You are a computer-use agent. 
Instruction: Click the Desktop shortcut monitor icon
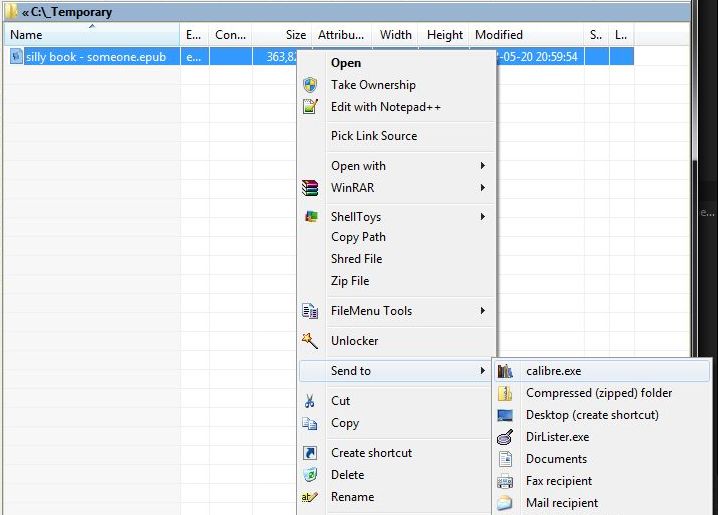tap(505, 415)
